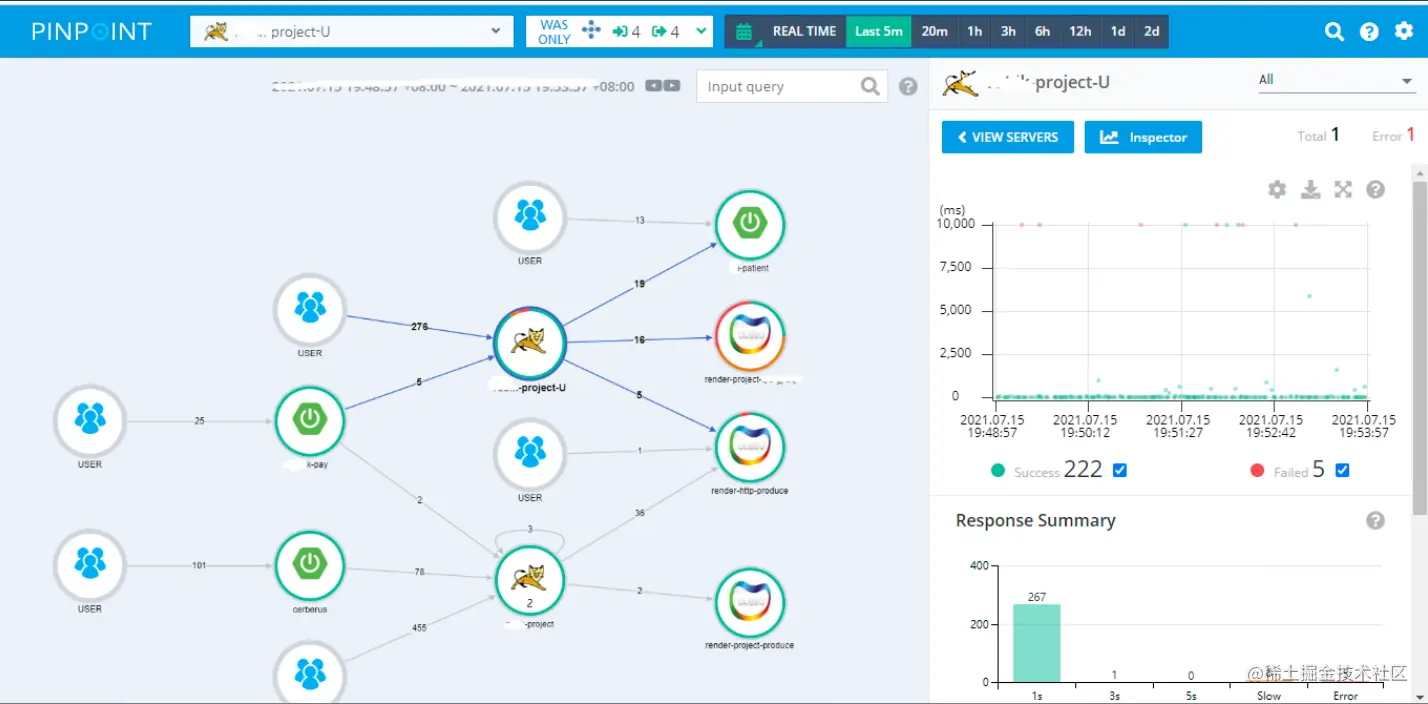Open the help icon beside Input query
Viewport: 1428px width, 704px height.
point(908,86)
